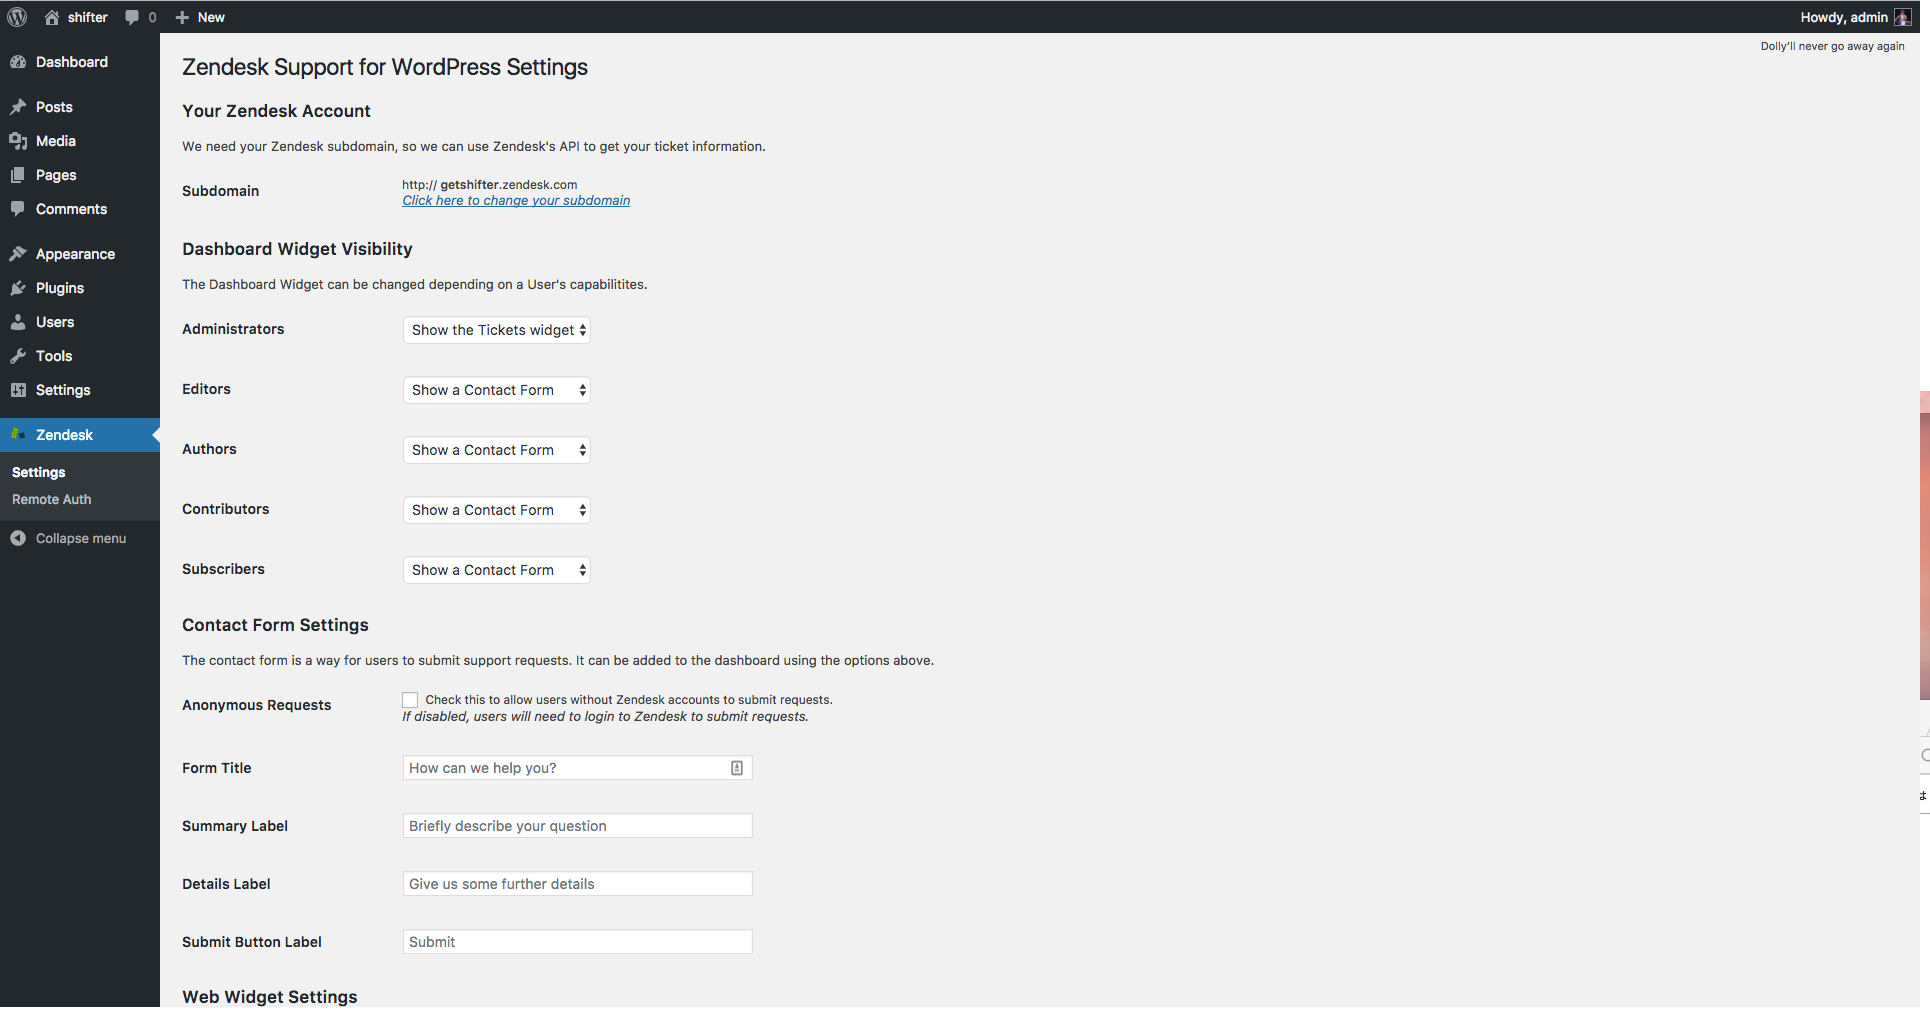
Task: Click 'Dolly'll never go away again' text
Action: point(1832,46)
